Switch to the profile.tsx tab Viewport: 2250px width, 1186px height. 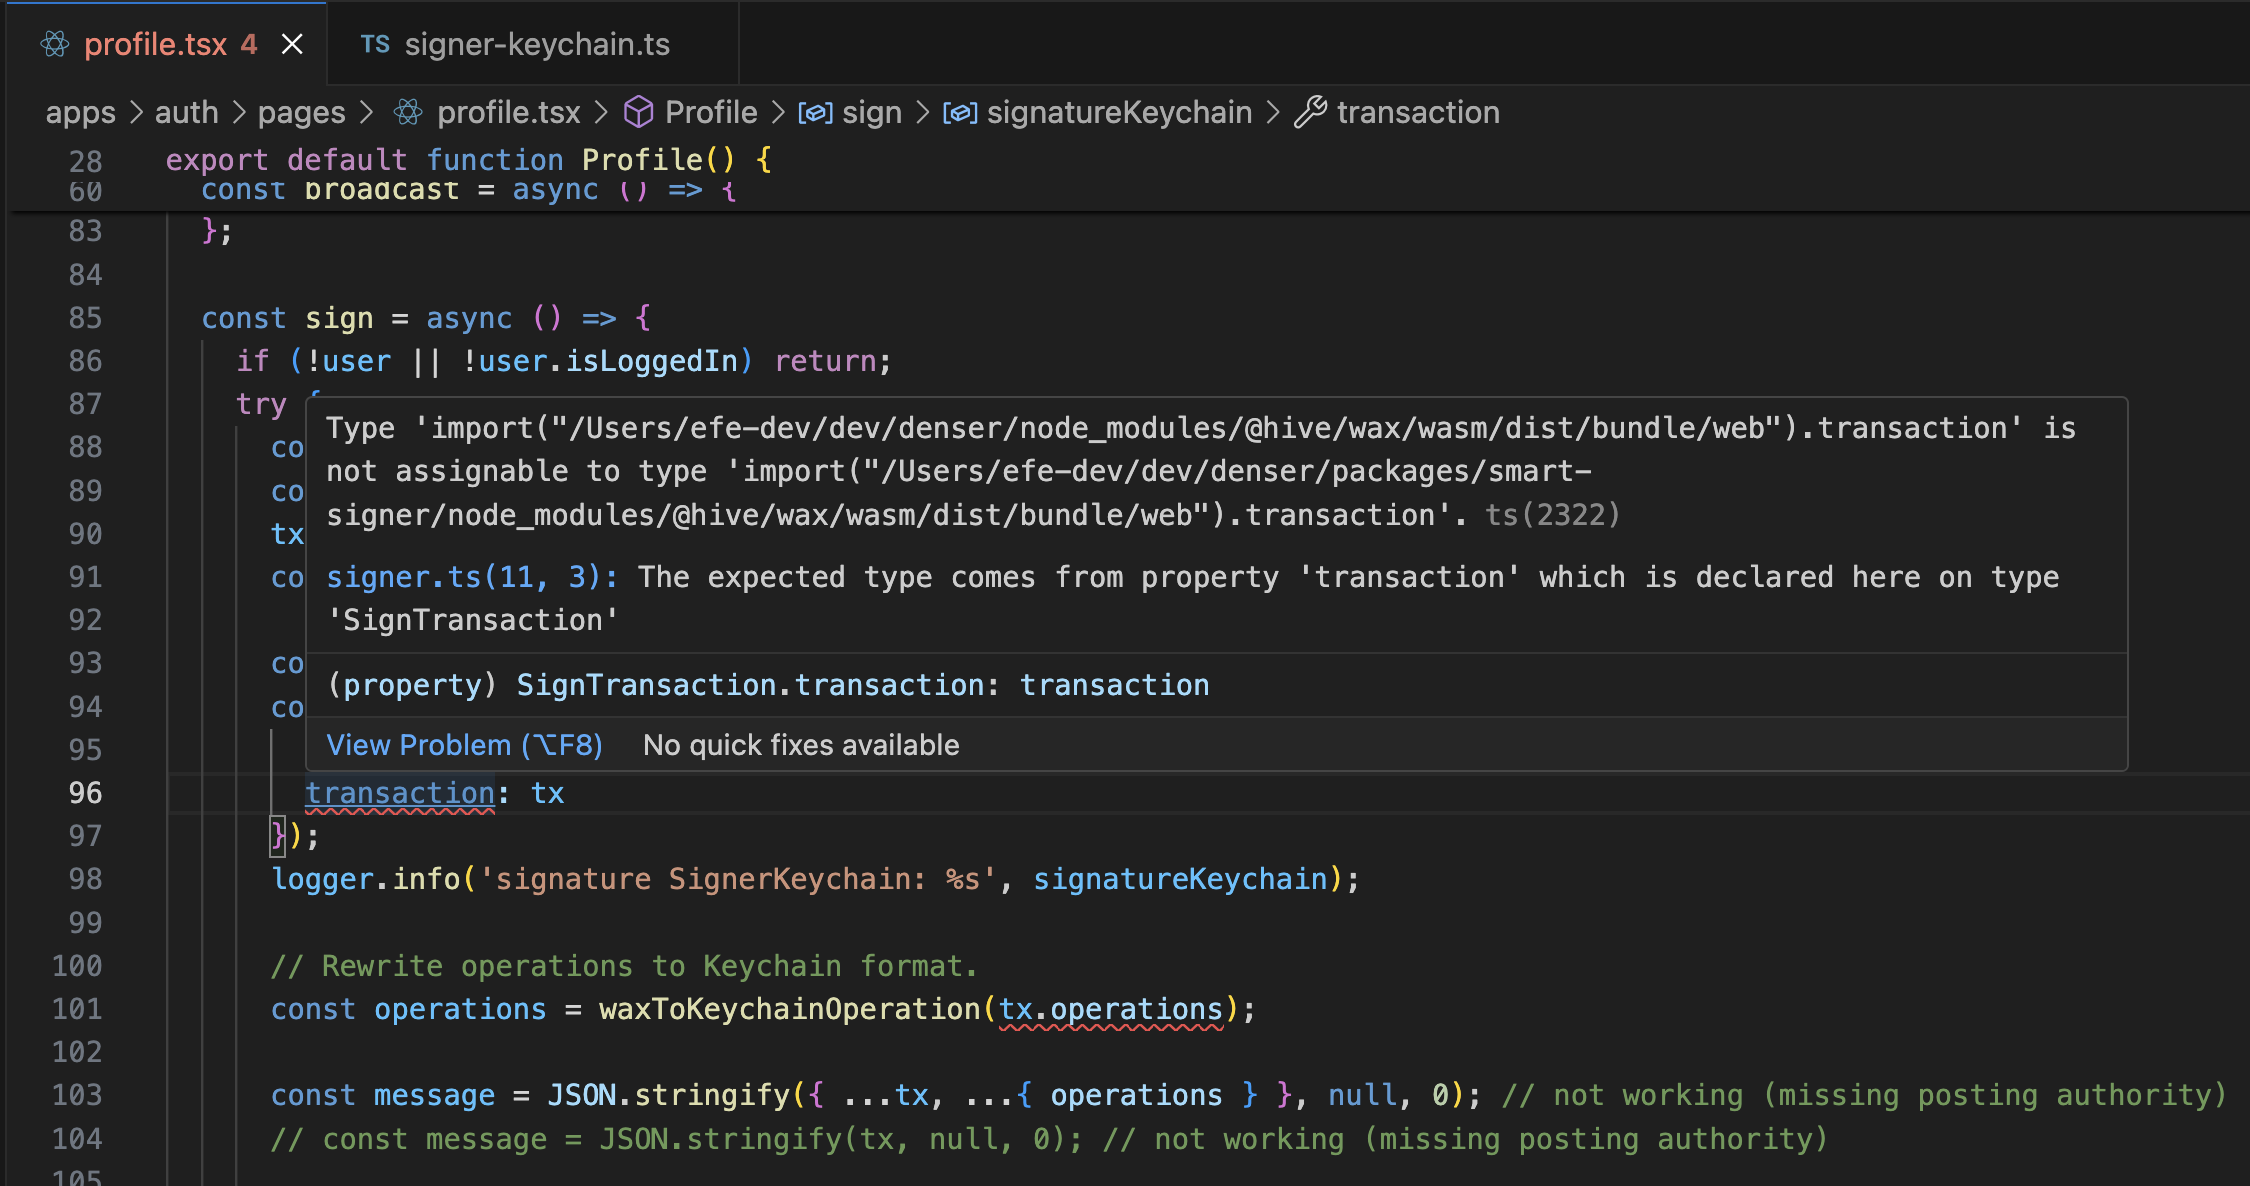[x=168, y=44]
